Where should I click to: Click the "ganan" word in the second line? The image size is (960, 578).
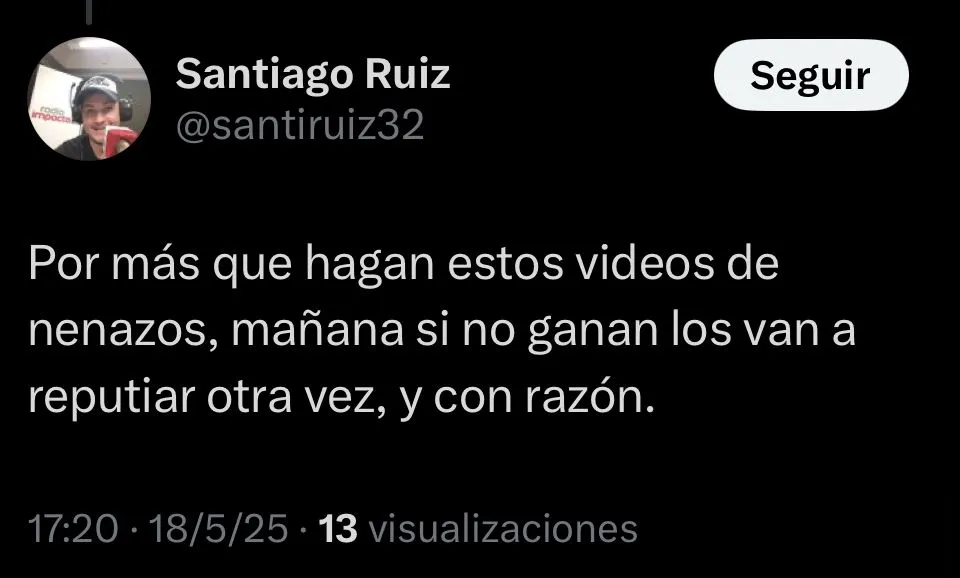tap(593, 332)
